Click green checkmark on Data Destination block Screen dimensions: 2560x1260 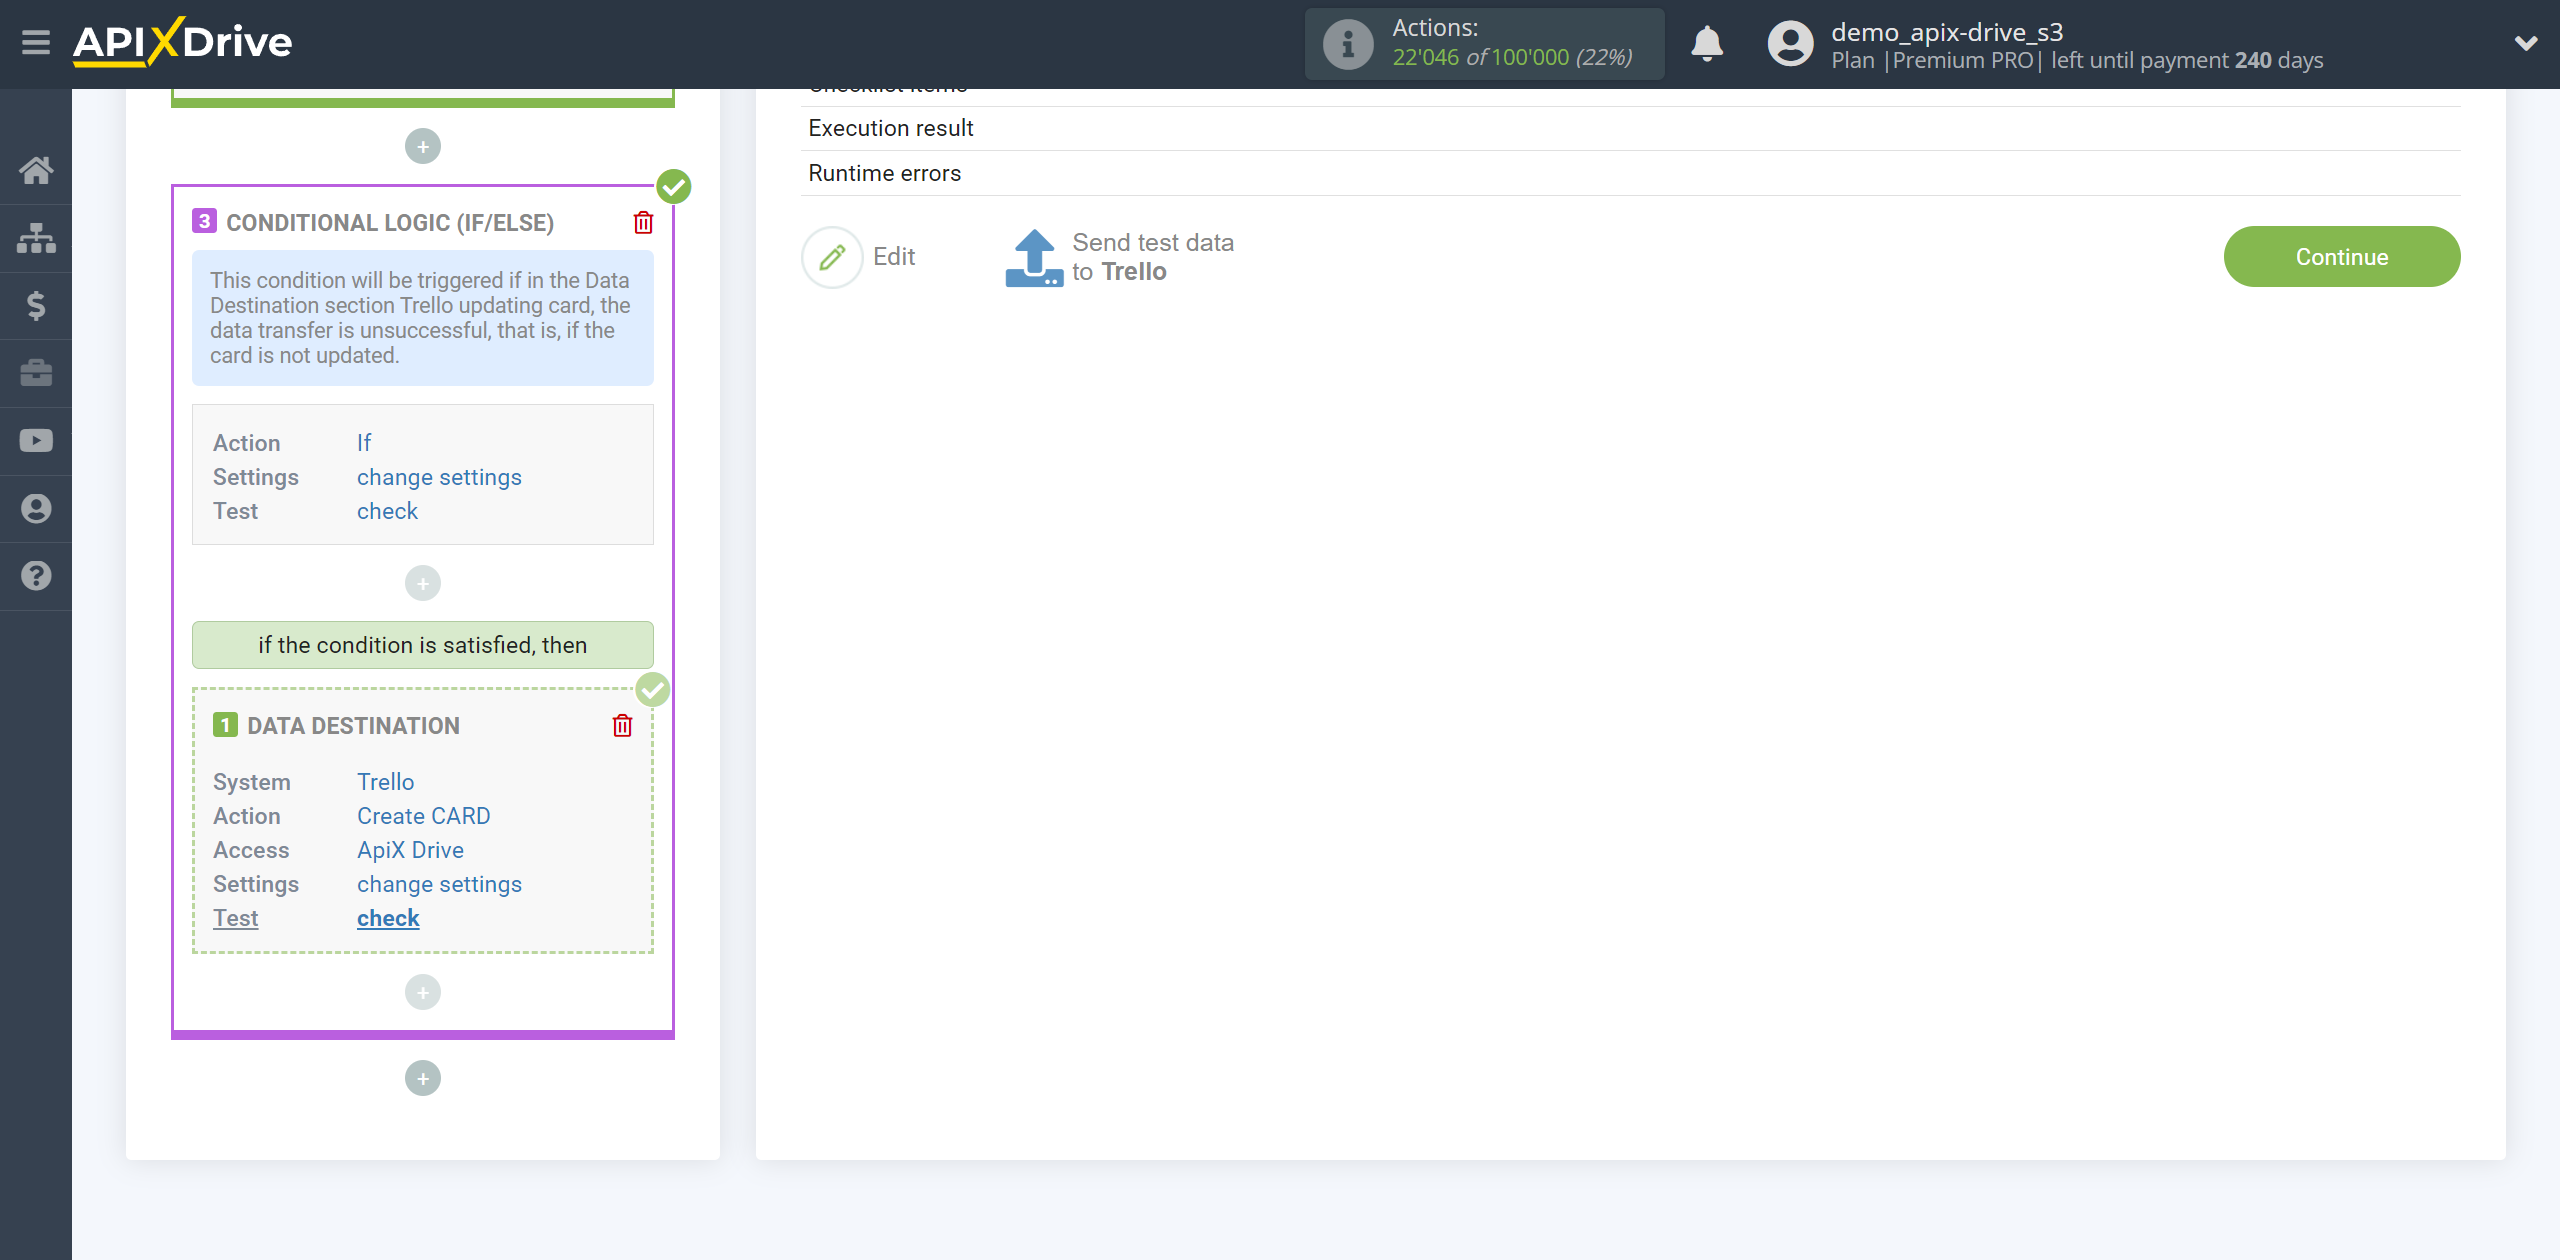[x=653, y=689]
